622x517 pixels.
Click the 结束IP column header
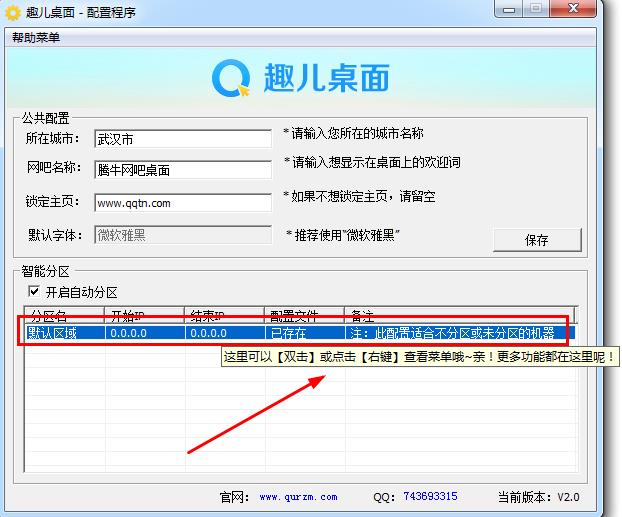223,315
